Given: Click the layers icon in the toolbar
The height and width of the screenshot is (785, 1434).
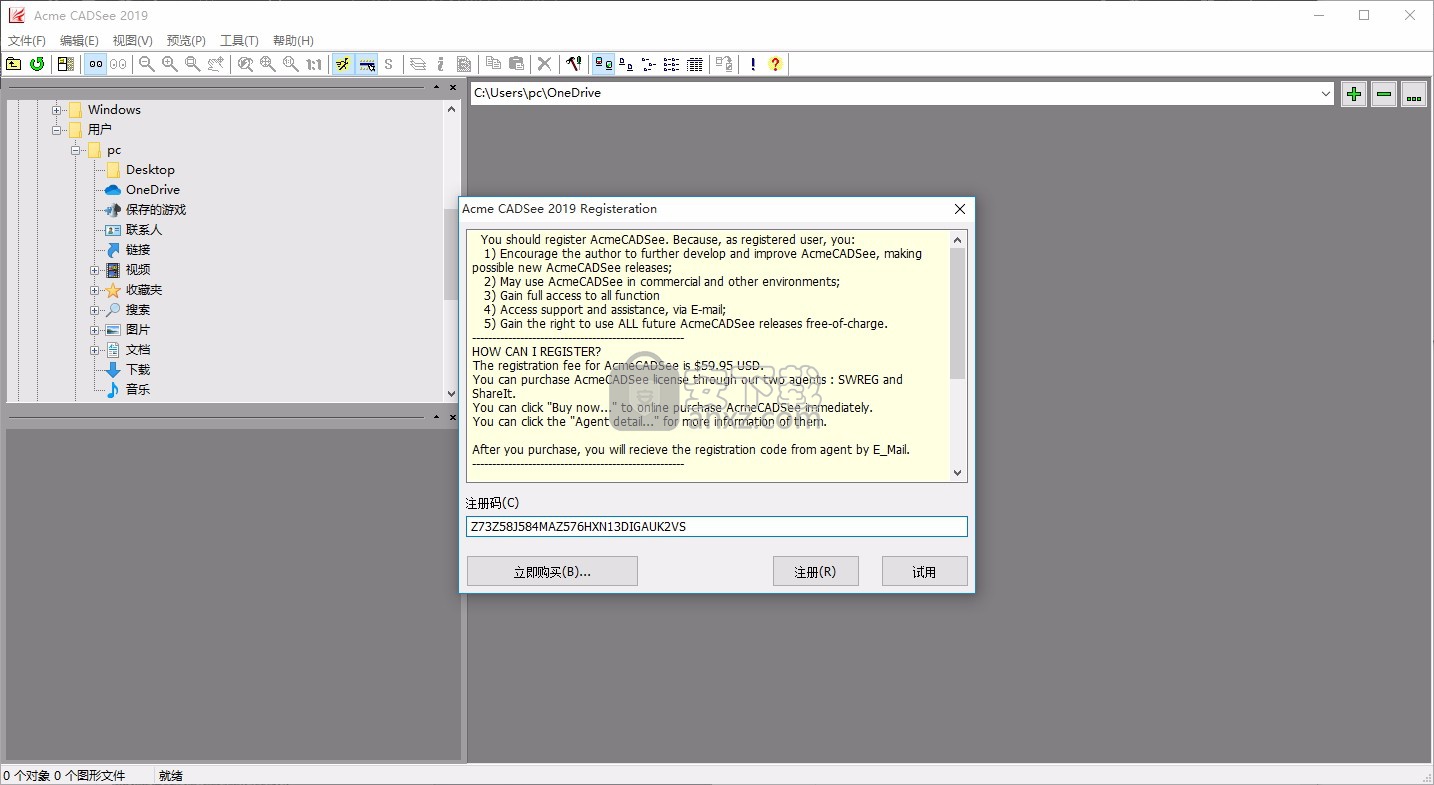Looking at the screenshot, I should point(418,64).
